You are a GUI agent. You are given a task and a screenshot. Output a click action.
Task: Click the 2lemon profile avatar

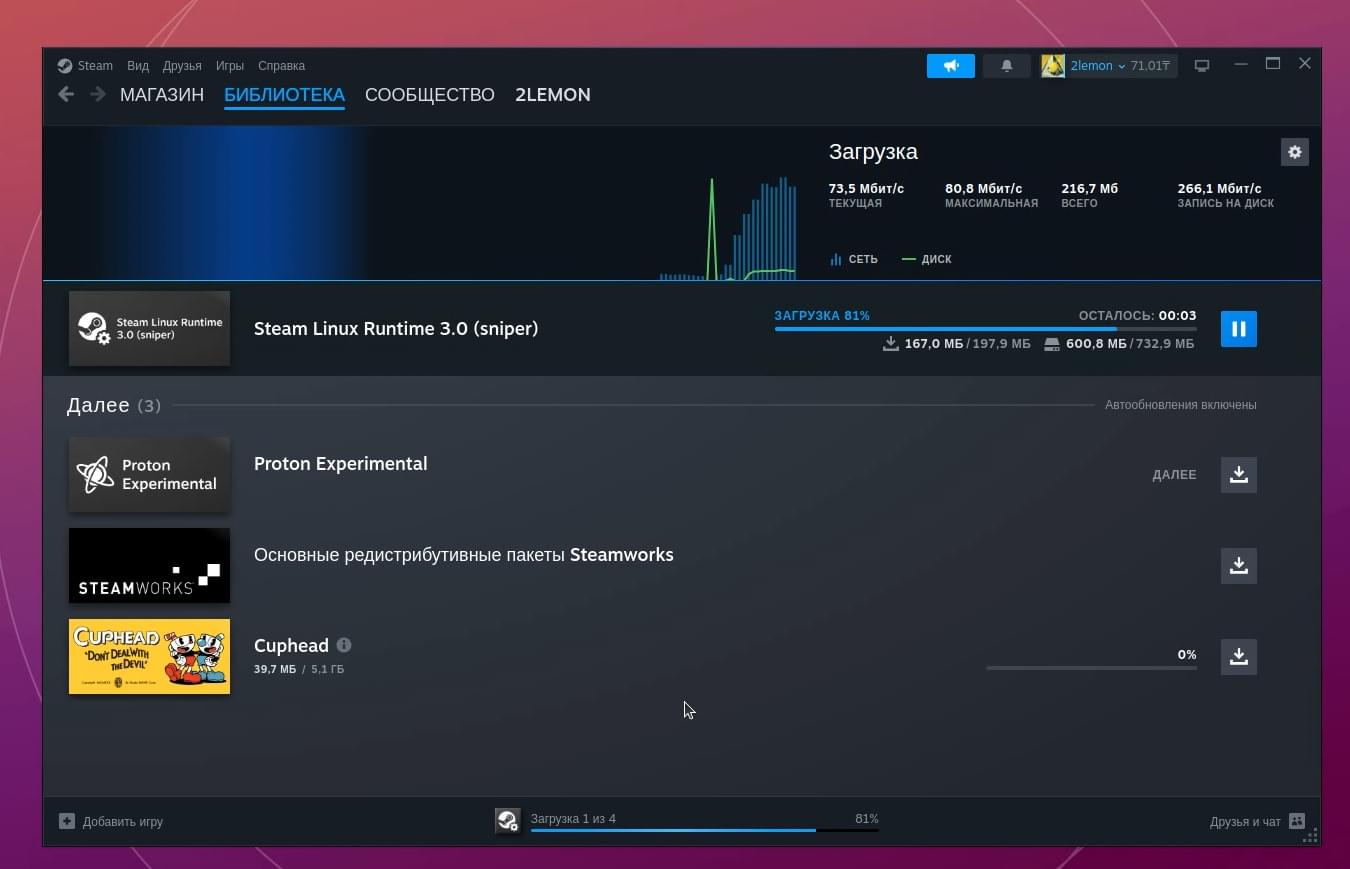[1053, 66]
